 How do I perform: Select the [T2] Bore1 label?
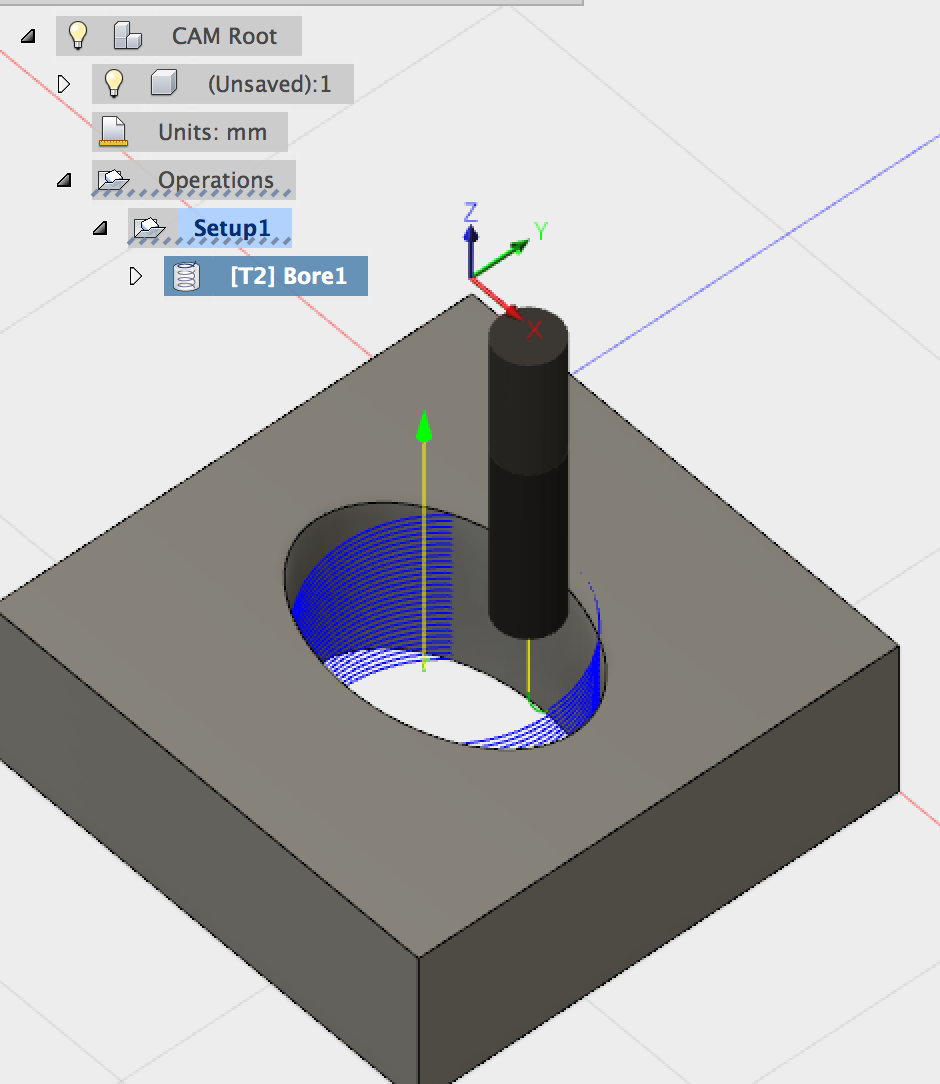(288, 276)
